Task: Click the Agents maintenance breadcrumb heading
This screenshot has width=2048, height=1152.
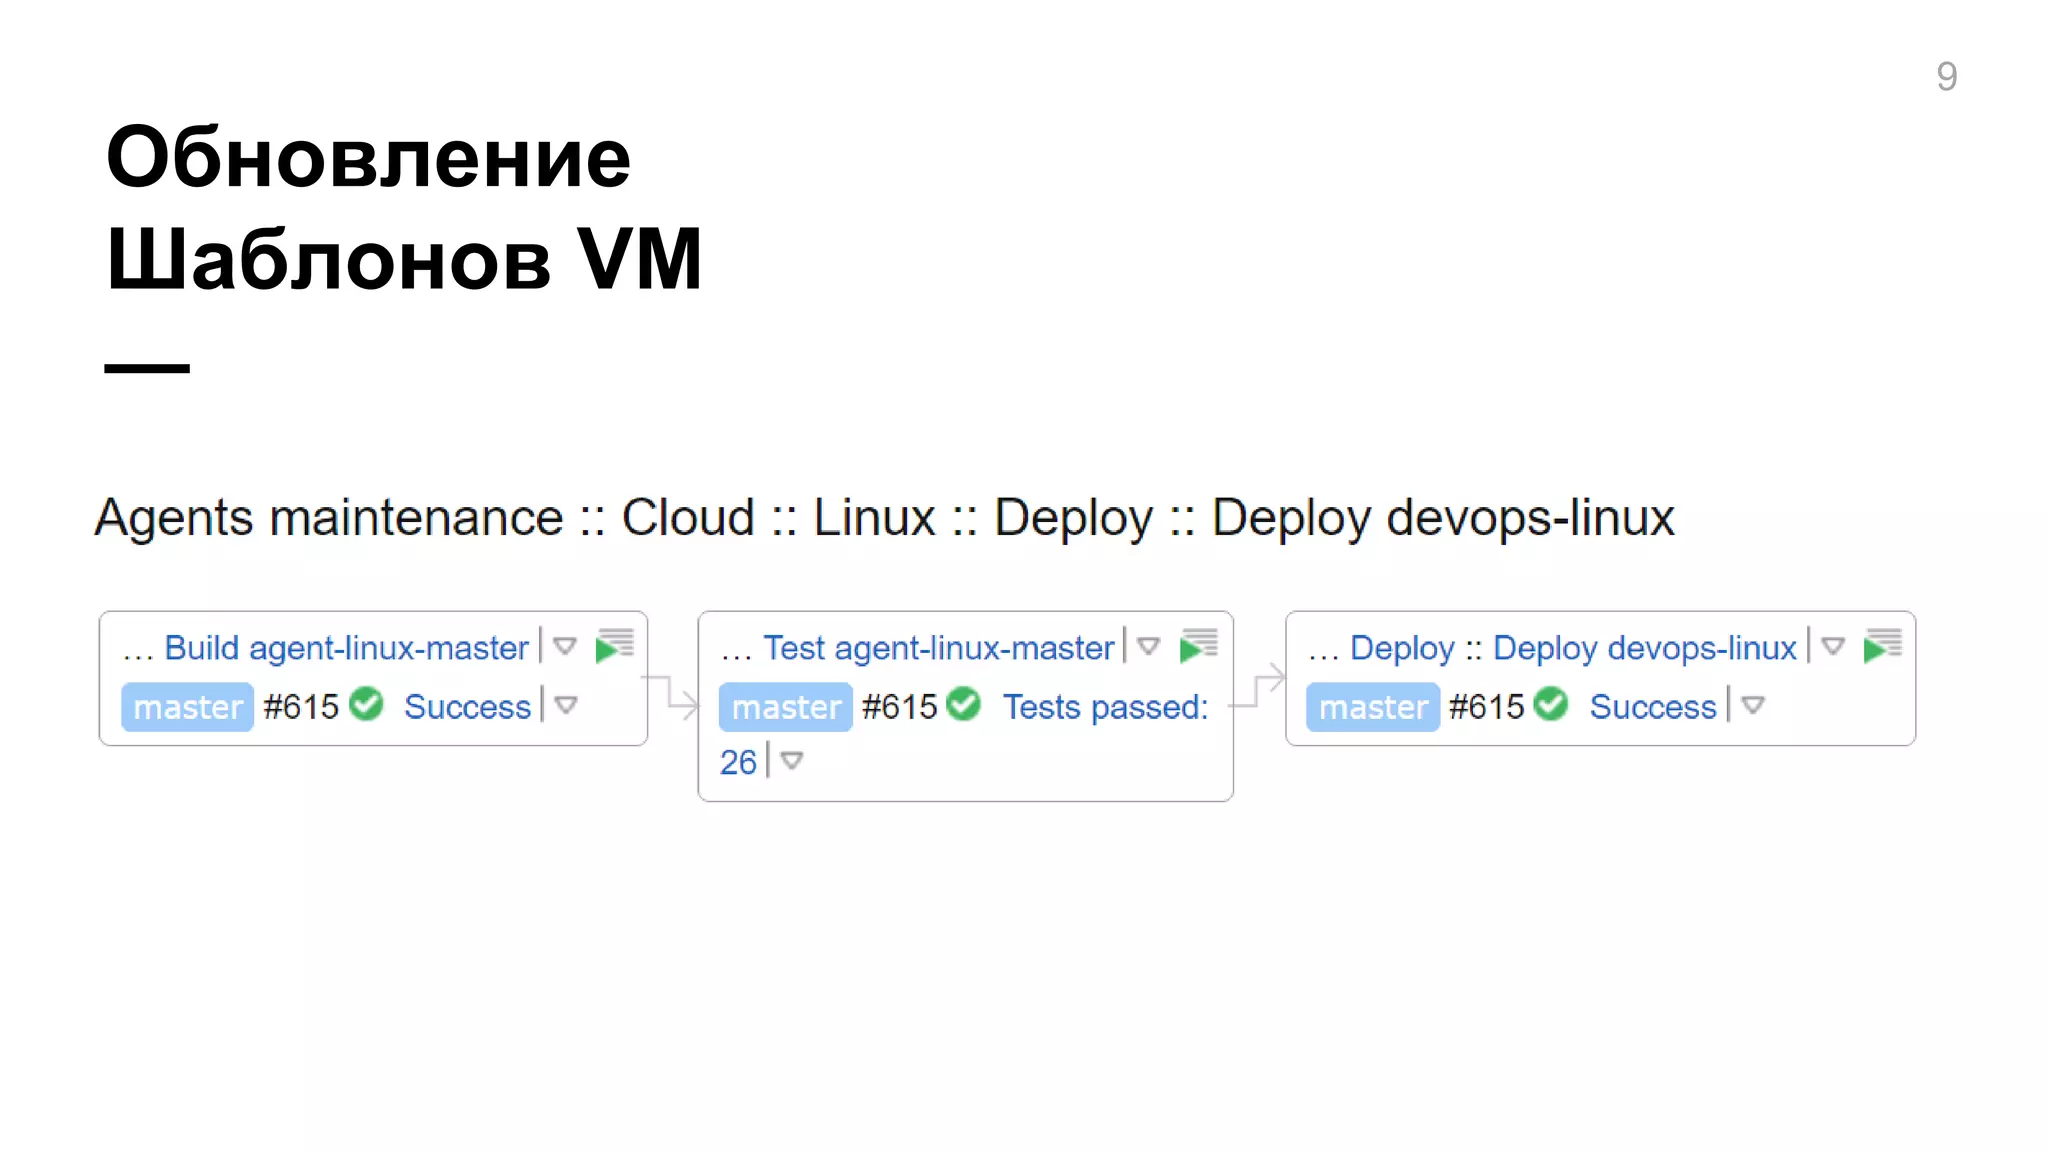Action: 884,518
